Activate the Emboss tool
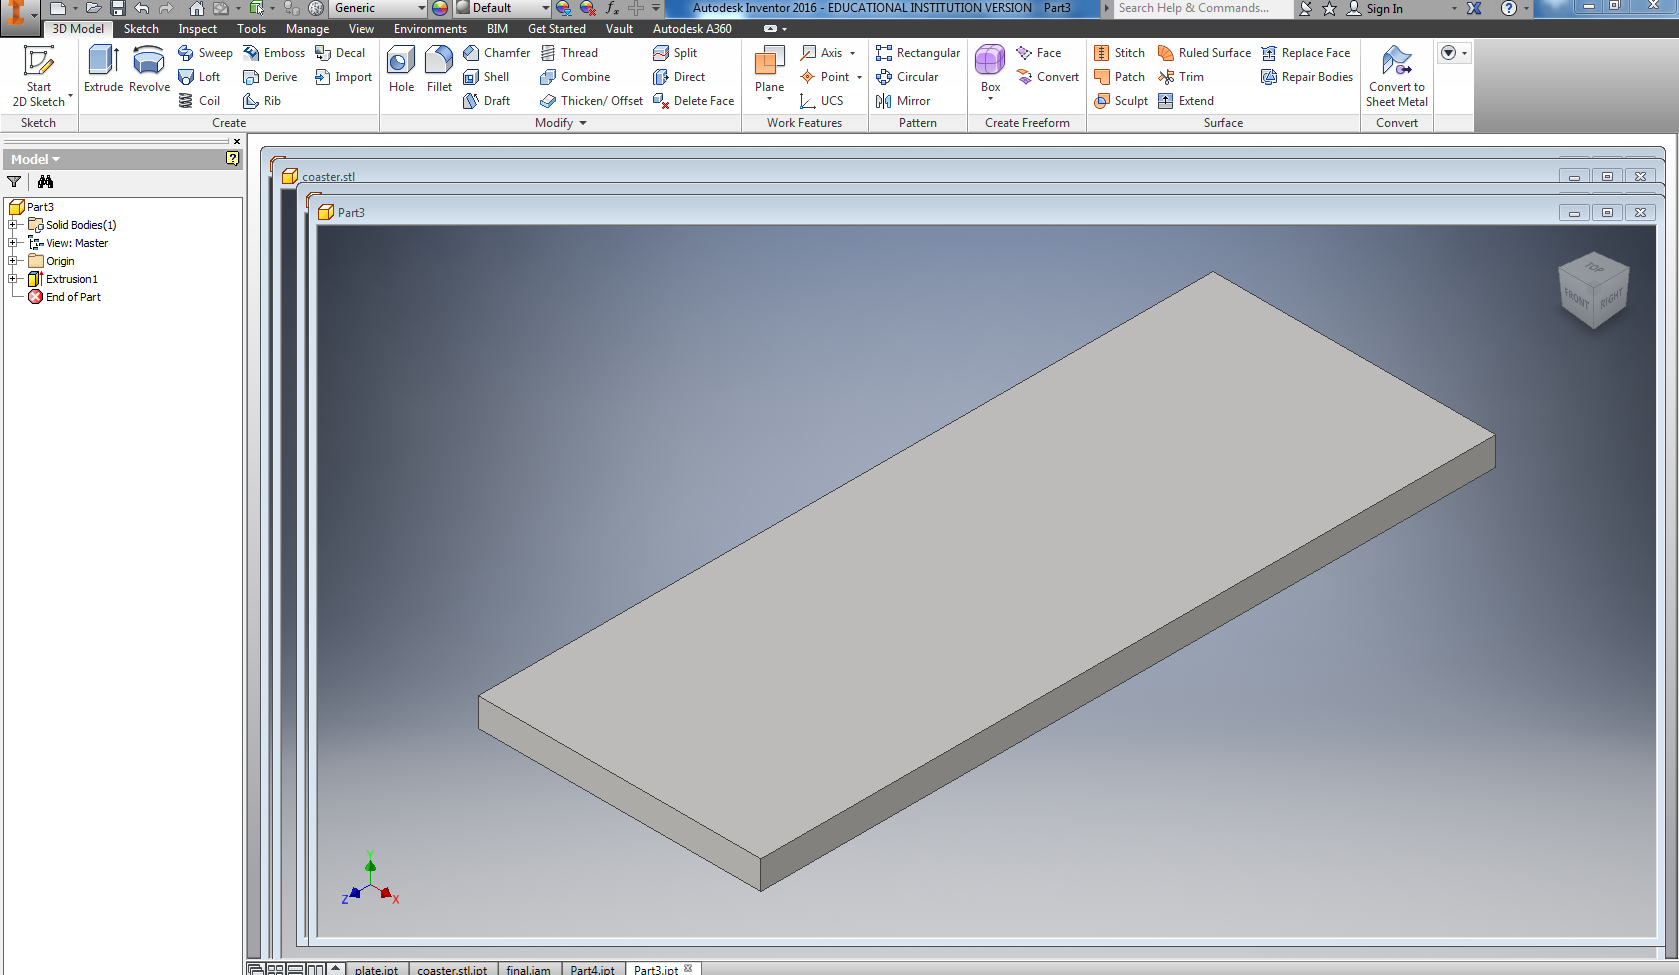Image resolution: width=1679 pixels, height=975 pixels. pyautogui.click(x=273, y=53)
